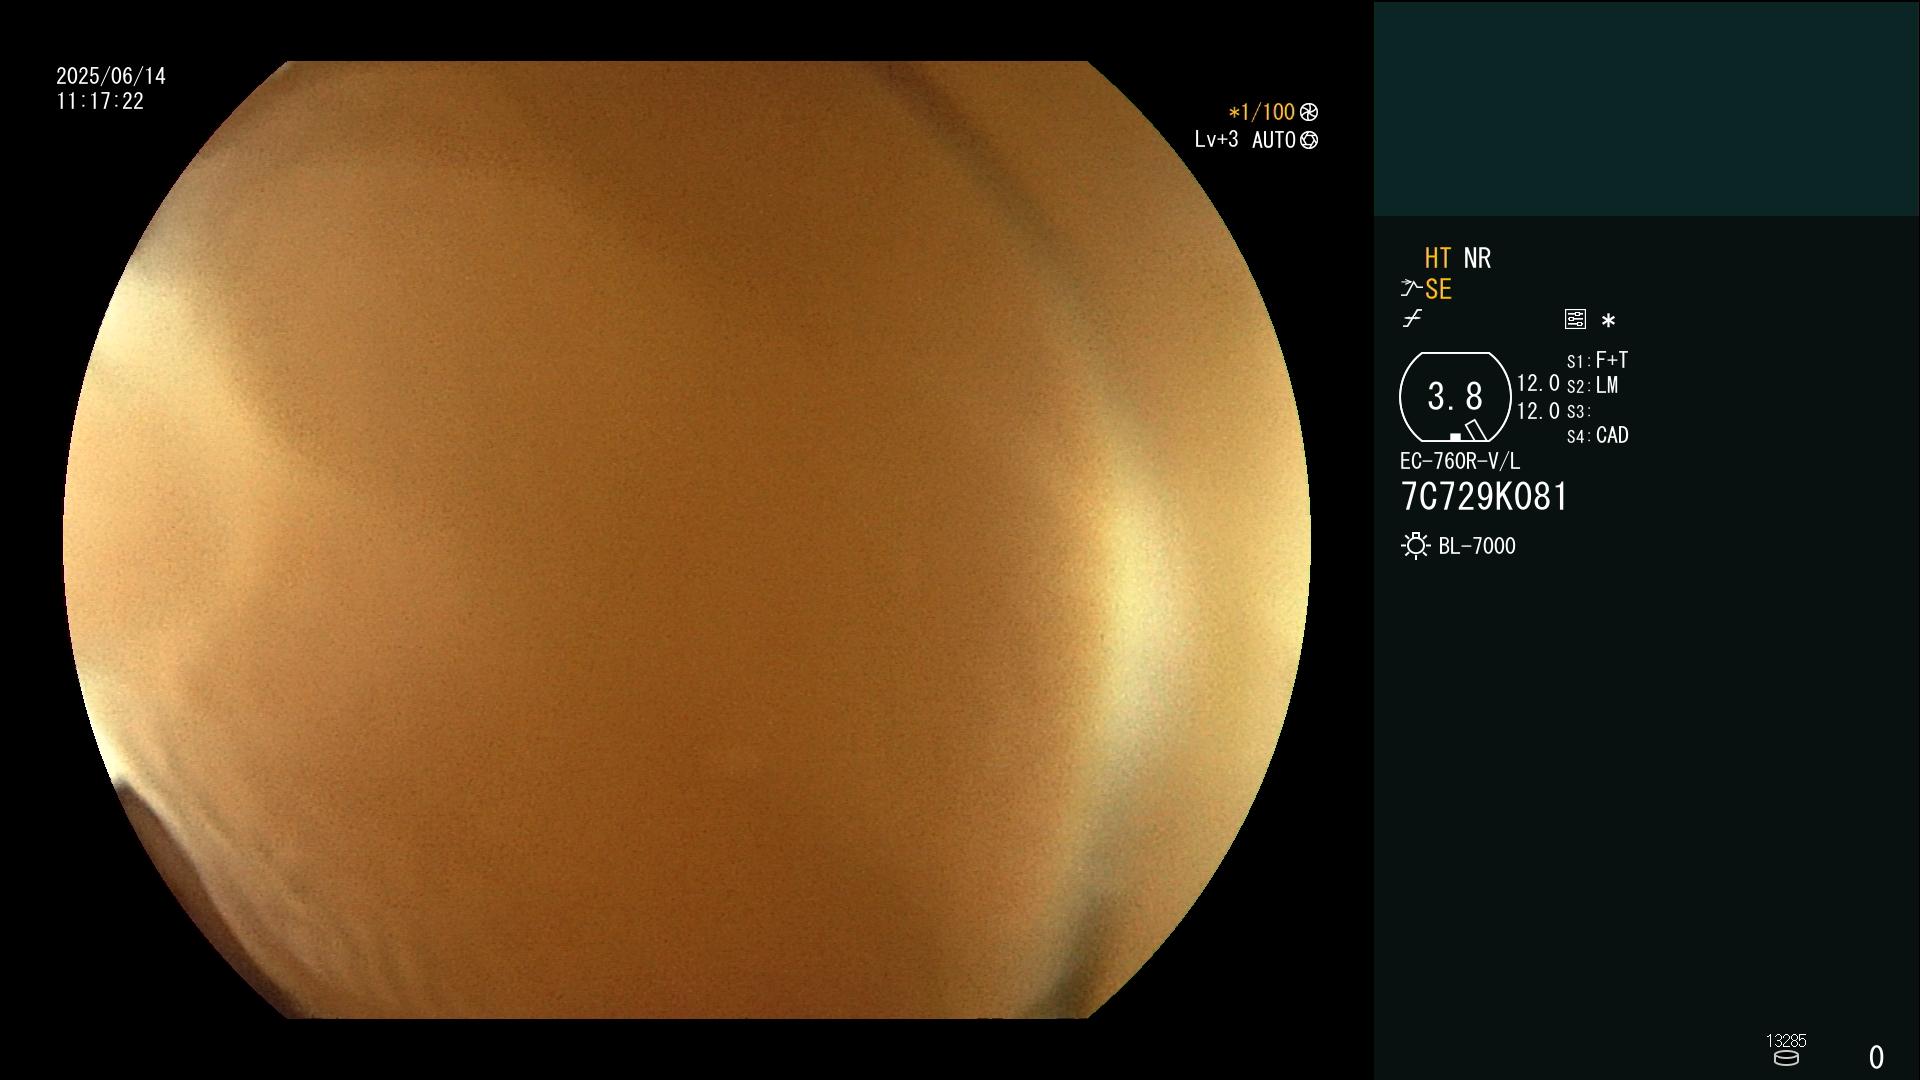1920x1080 pixels.
Task: Click the NR noise reduction label
Action: point(1477,258)
